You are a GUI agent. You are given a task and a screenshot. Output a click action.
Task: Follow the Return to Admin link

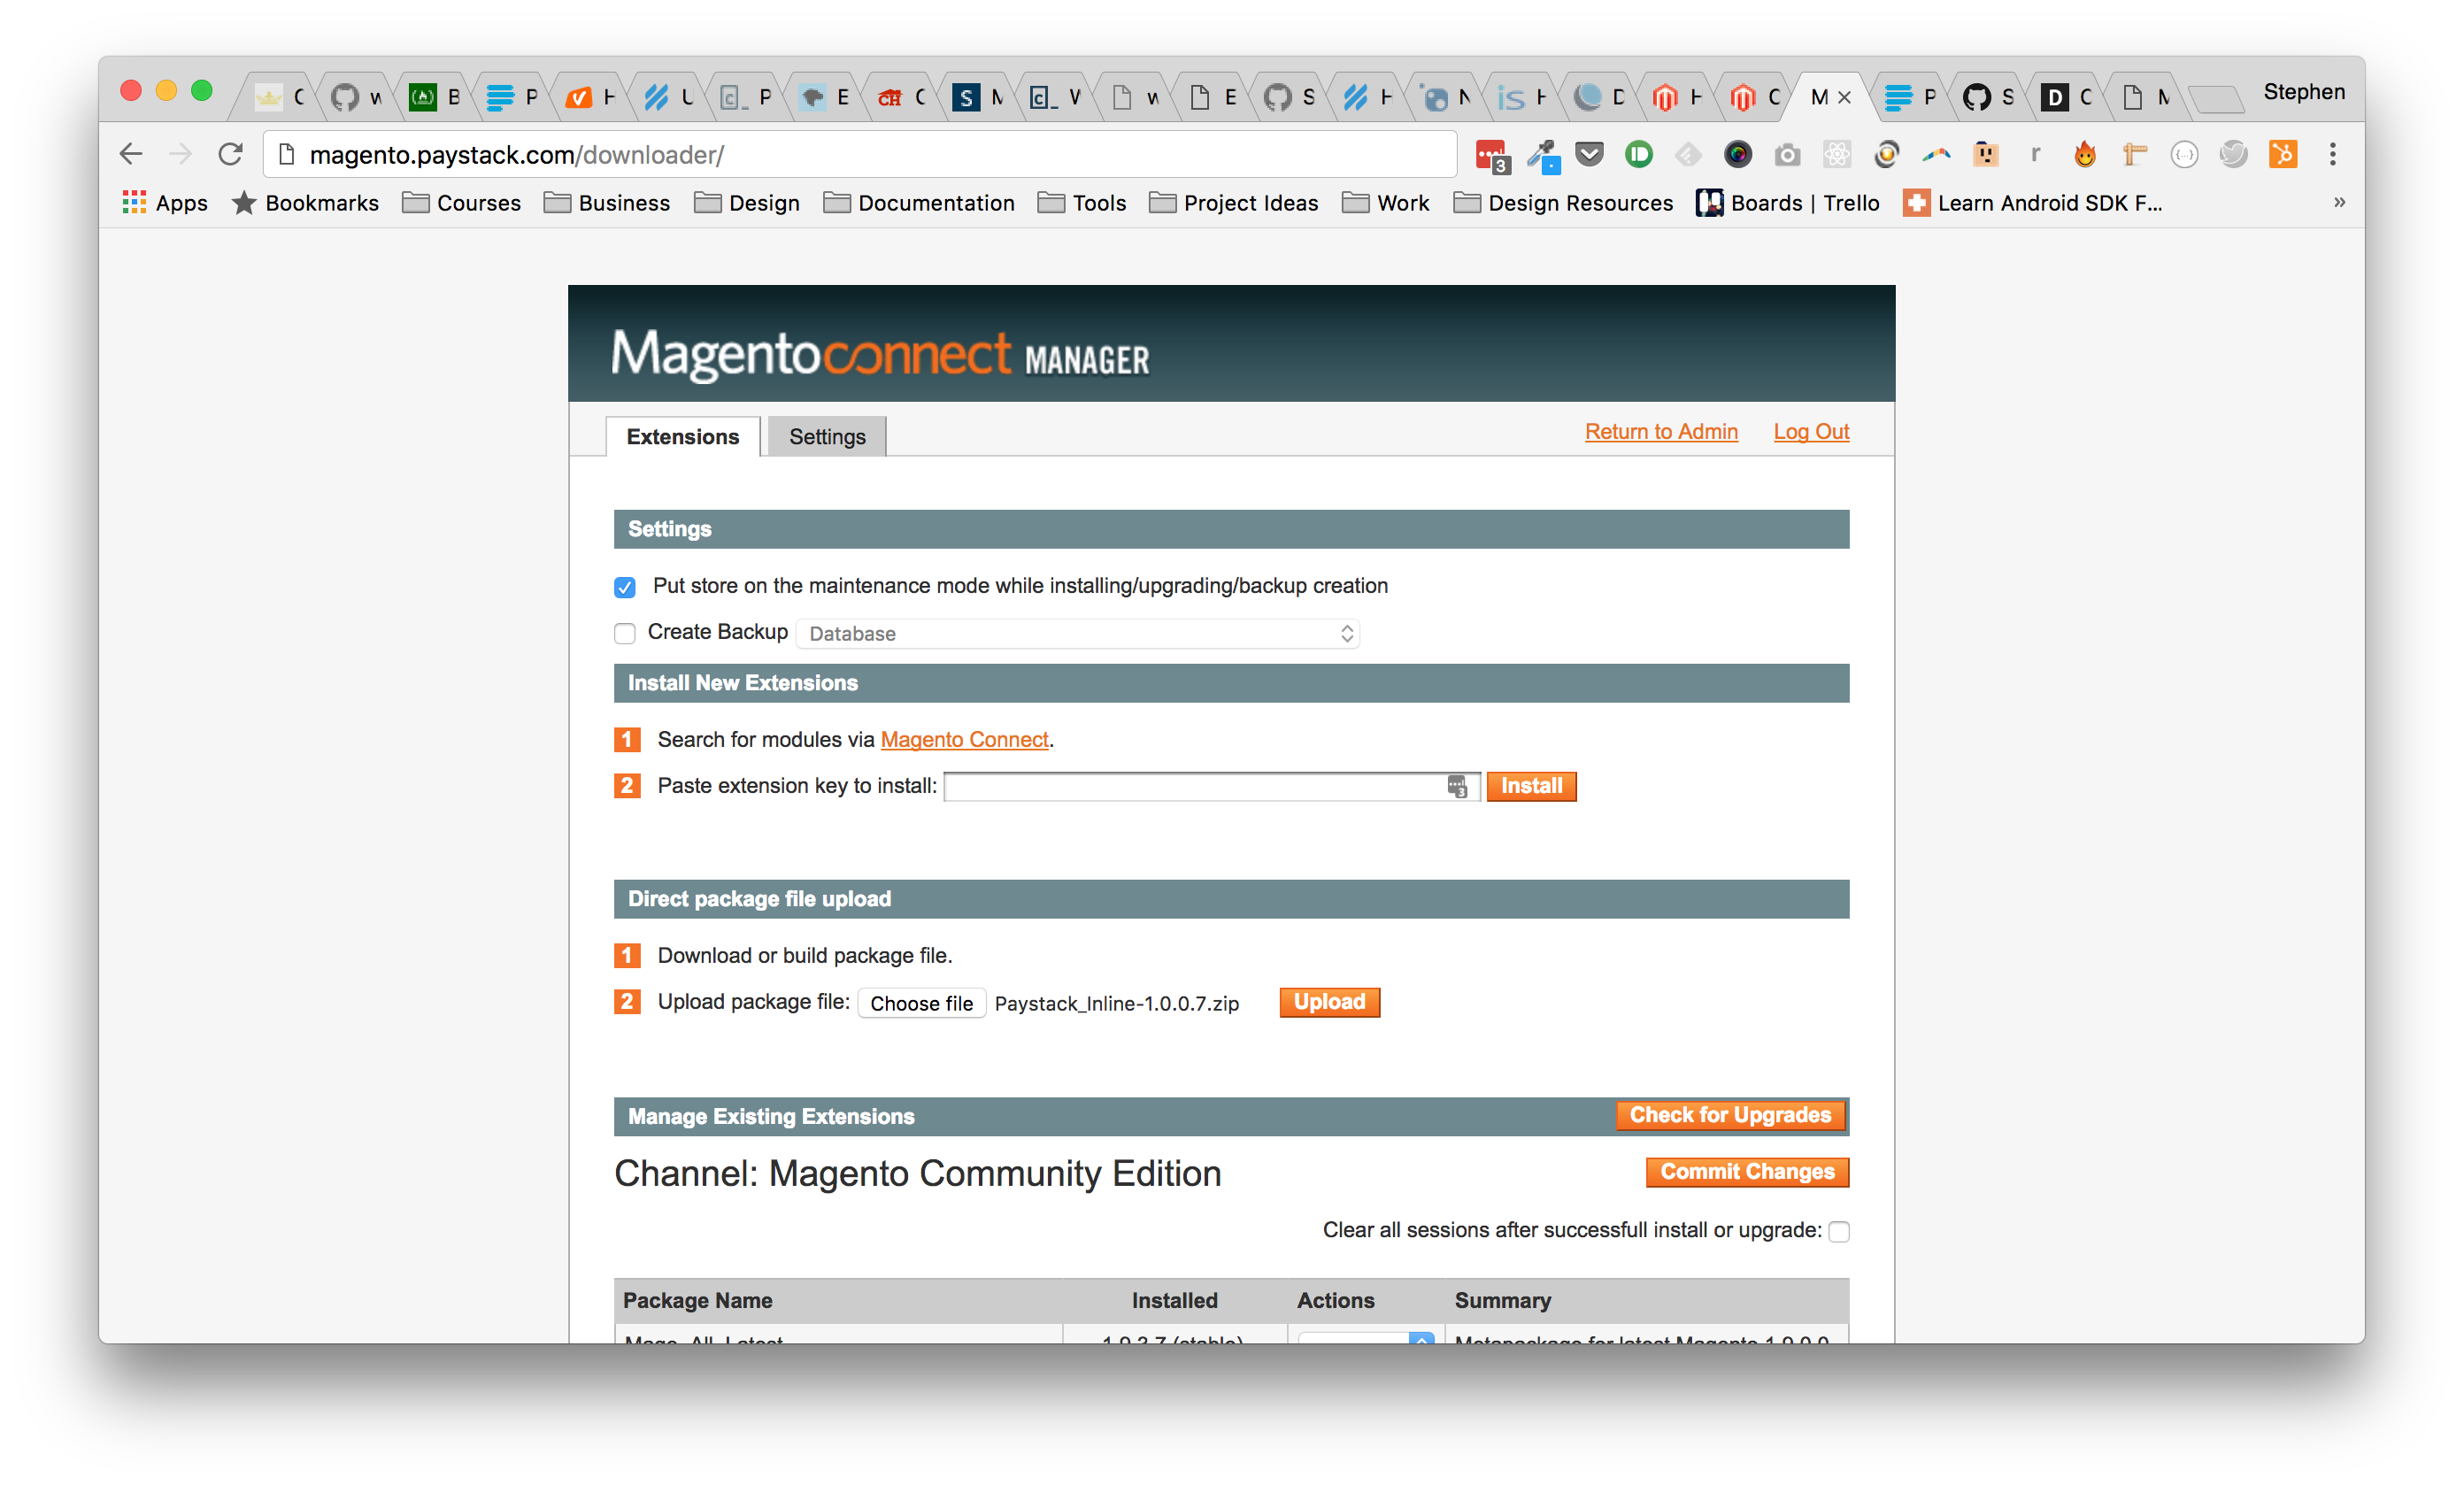pos(1661,431)
